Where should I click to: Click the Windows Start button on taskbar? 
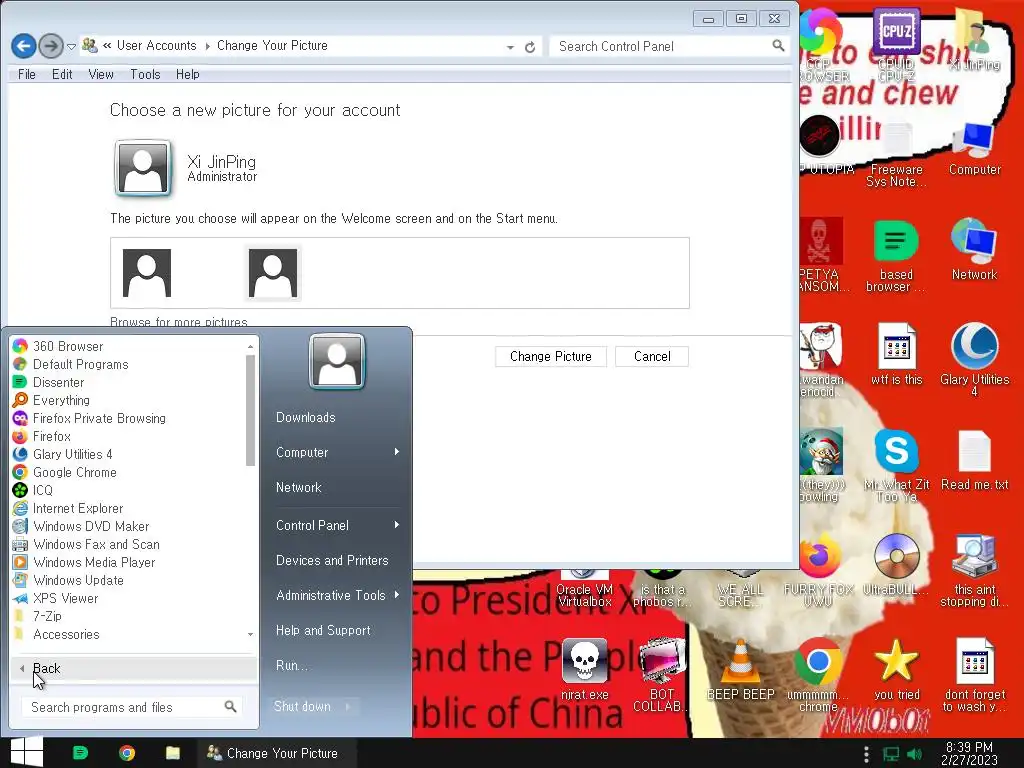coord(27,752)
